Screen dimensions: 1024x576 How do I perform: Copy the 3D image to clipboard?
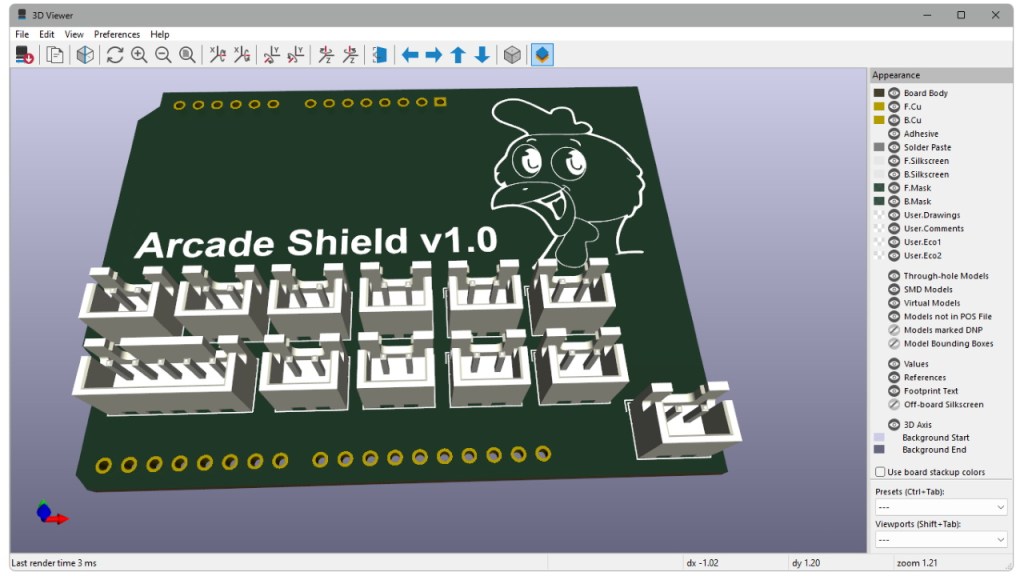pos(55,55)
